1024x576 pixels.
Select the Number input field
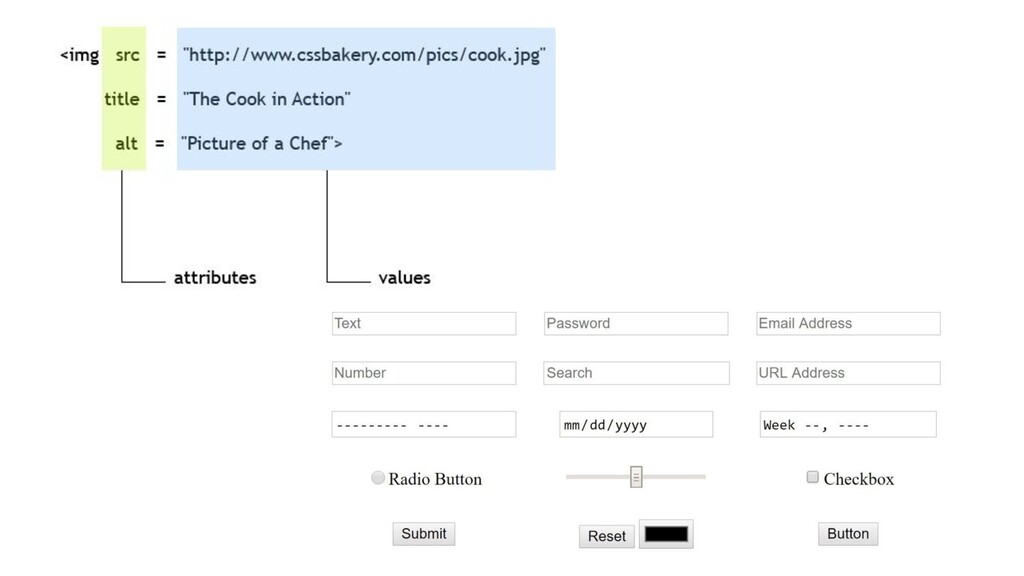coord(423,373)
